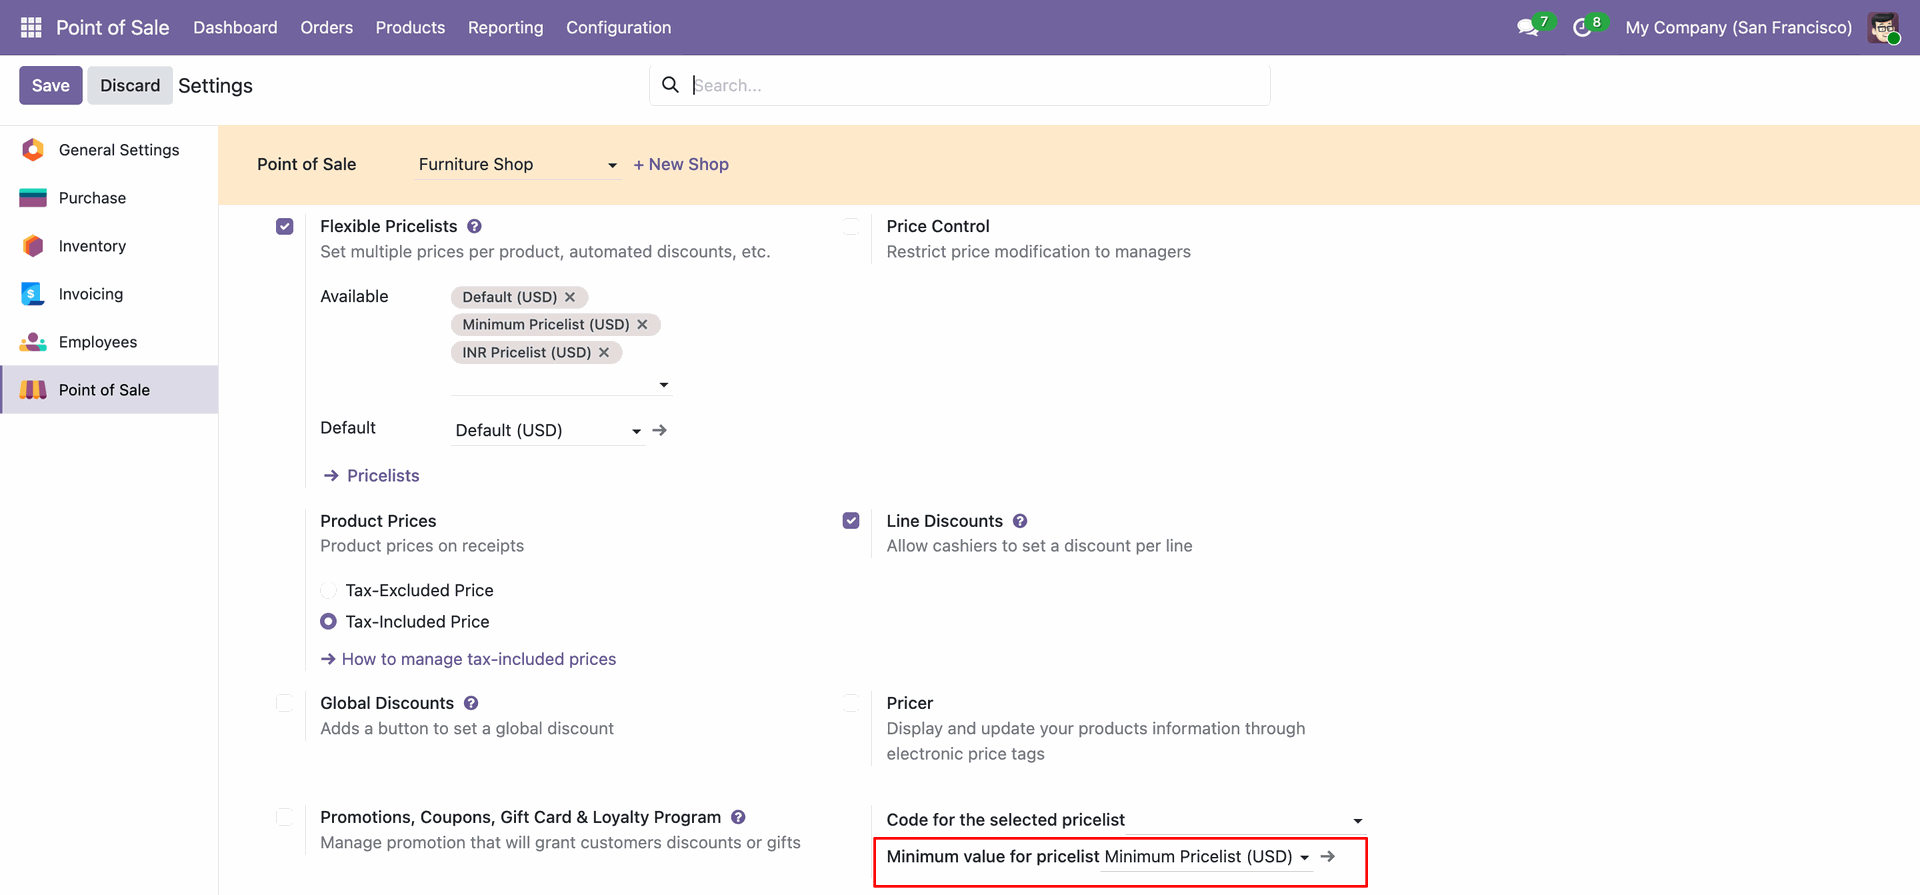Click the Employees app icon

pos(33,342)
